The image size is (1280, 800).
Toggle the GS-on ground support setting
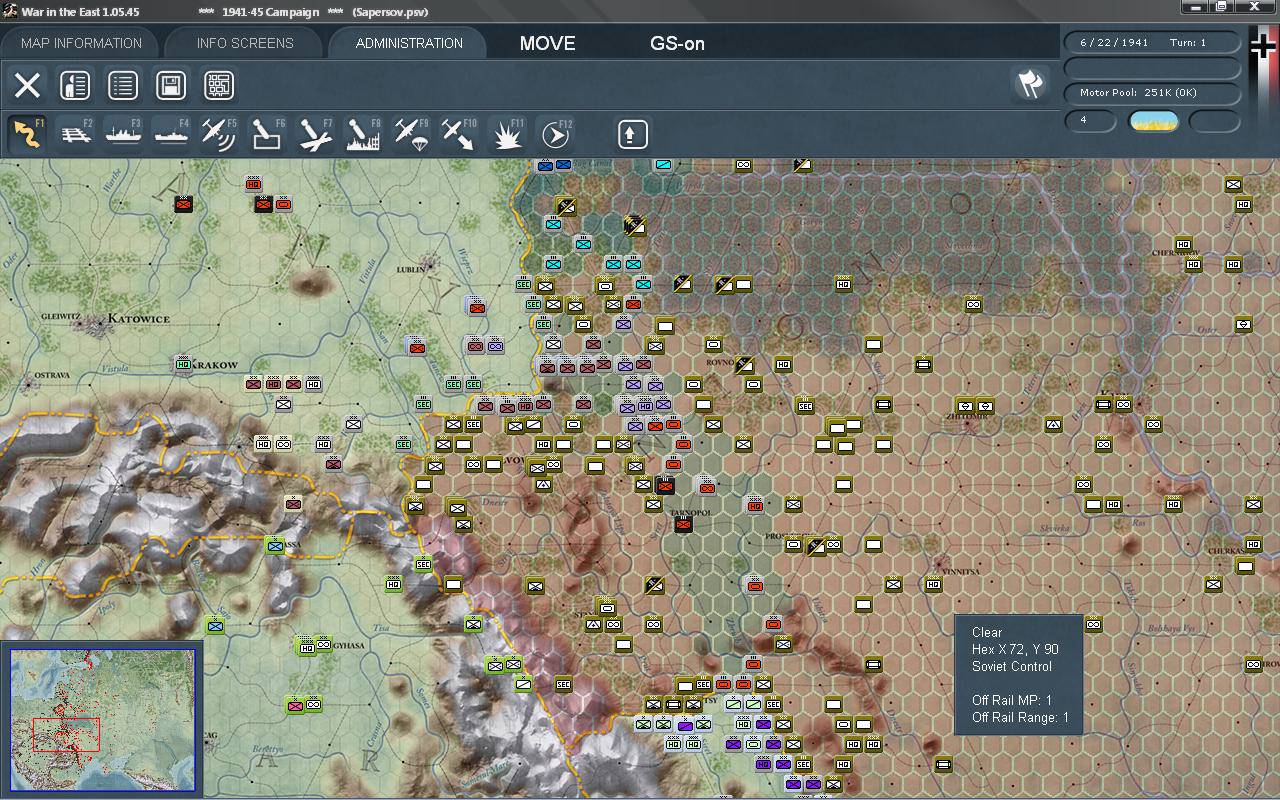click(x=677, y=43)
